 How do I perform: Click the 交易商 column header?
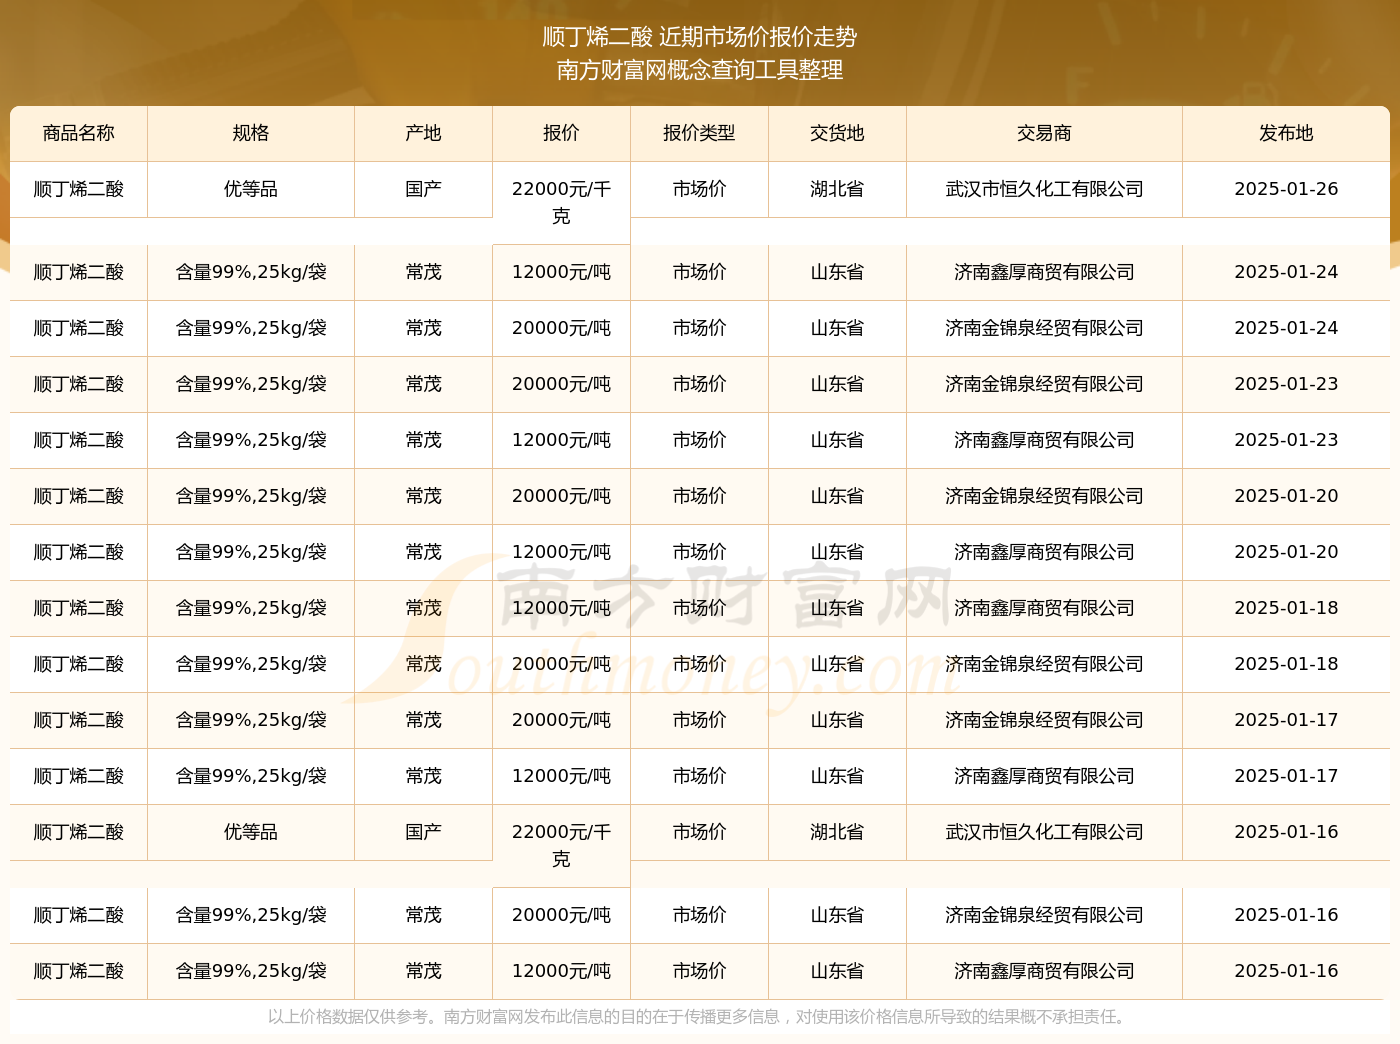[1044, 133]
